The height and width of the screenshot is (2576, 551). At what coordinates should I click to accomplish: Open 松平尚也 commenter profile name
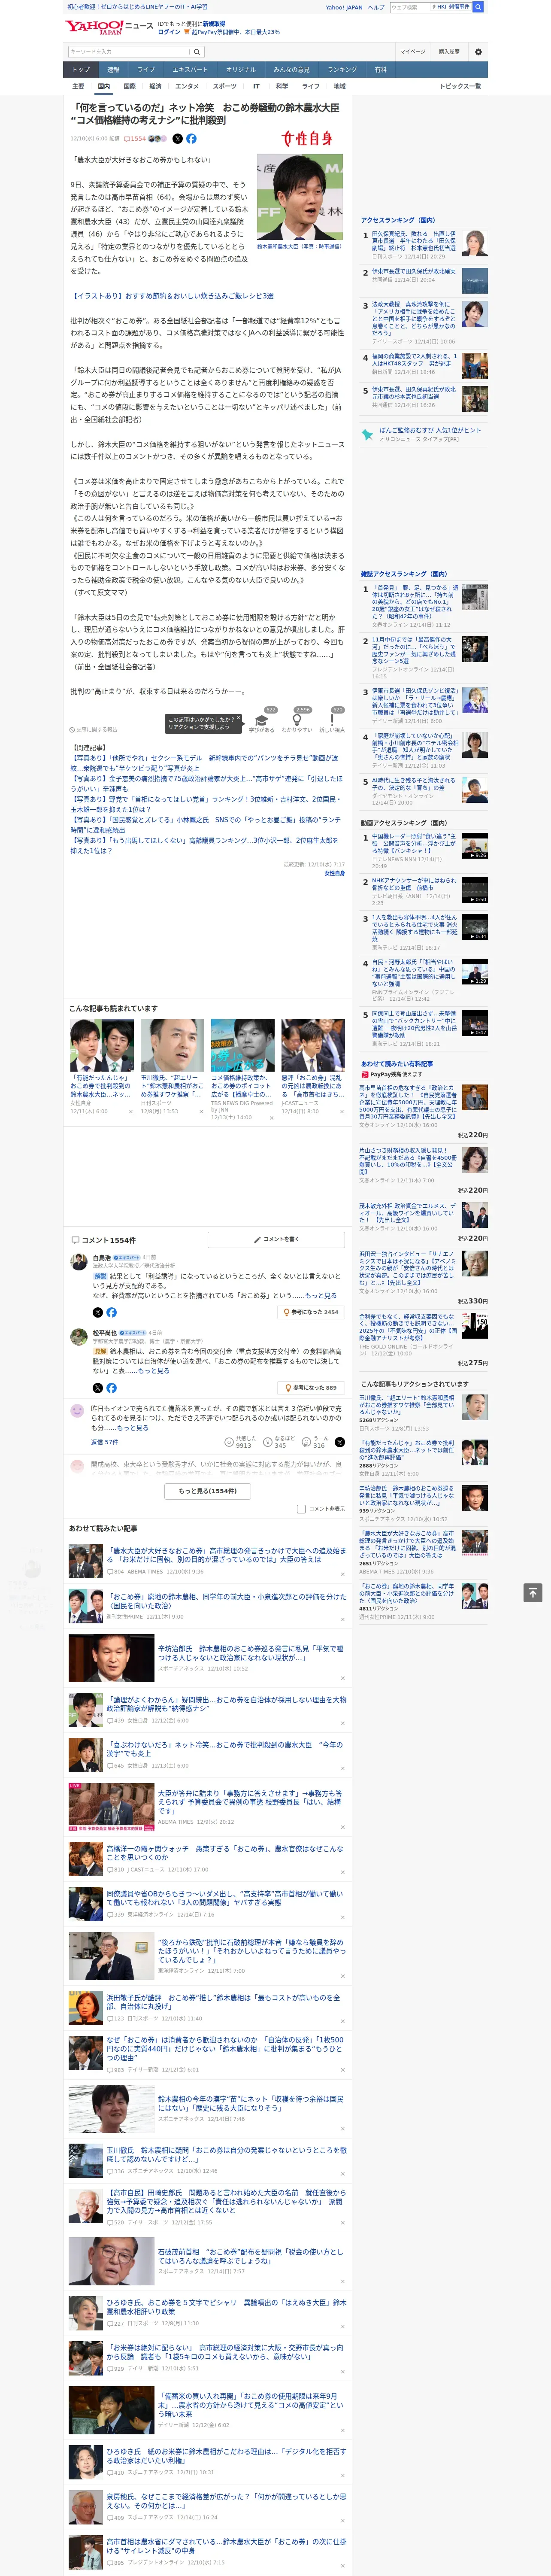point(104,1333)
